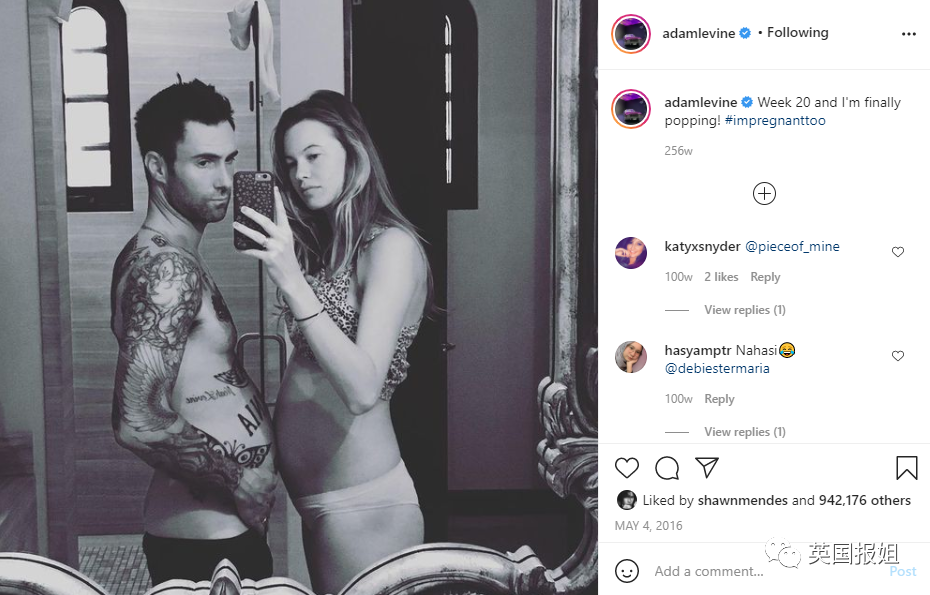Image resolution: width=930 pixels, height=595 pixels.
Task: Like the post with heart icon
Action: click(x=626, y=468)
